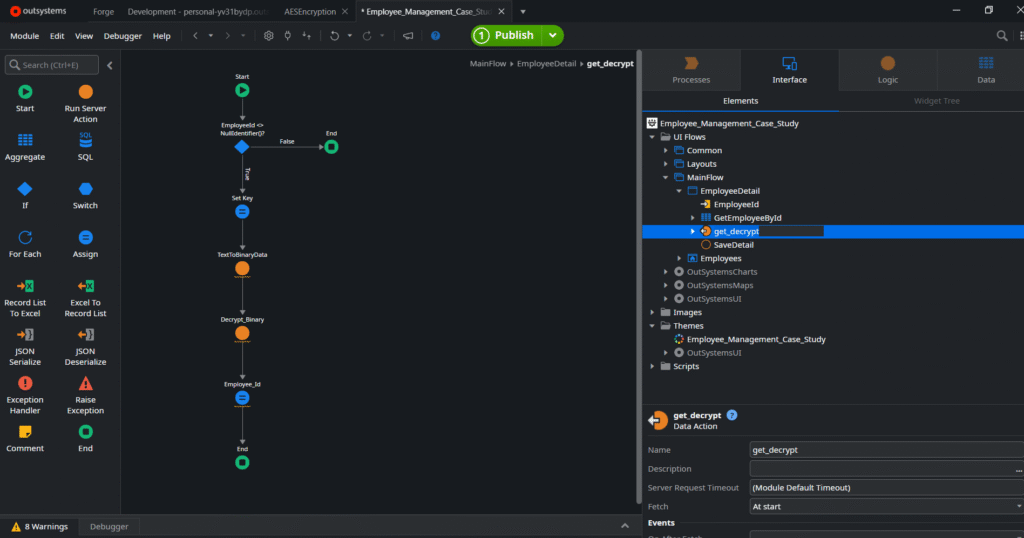The height and width of the screenshot is (538, 1024).
Task: Select the Employees screen in tree
Action: tap(720, 259)
